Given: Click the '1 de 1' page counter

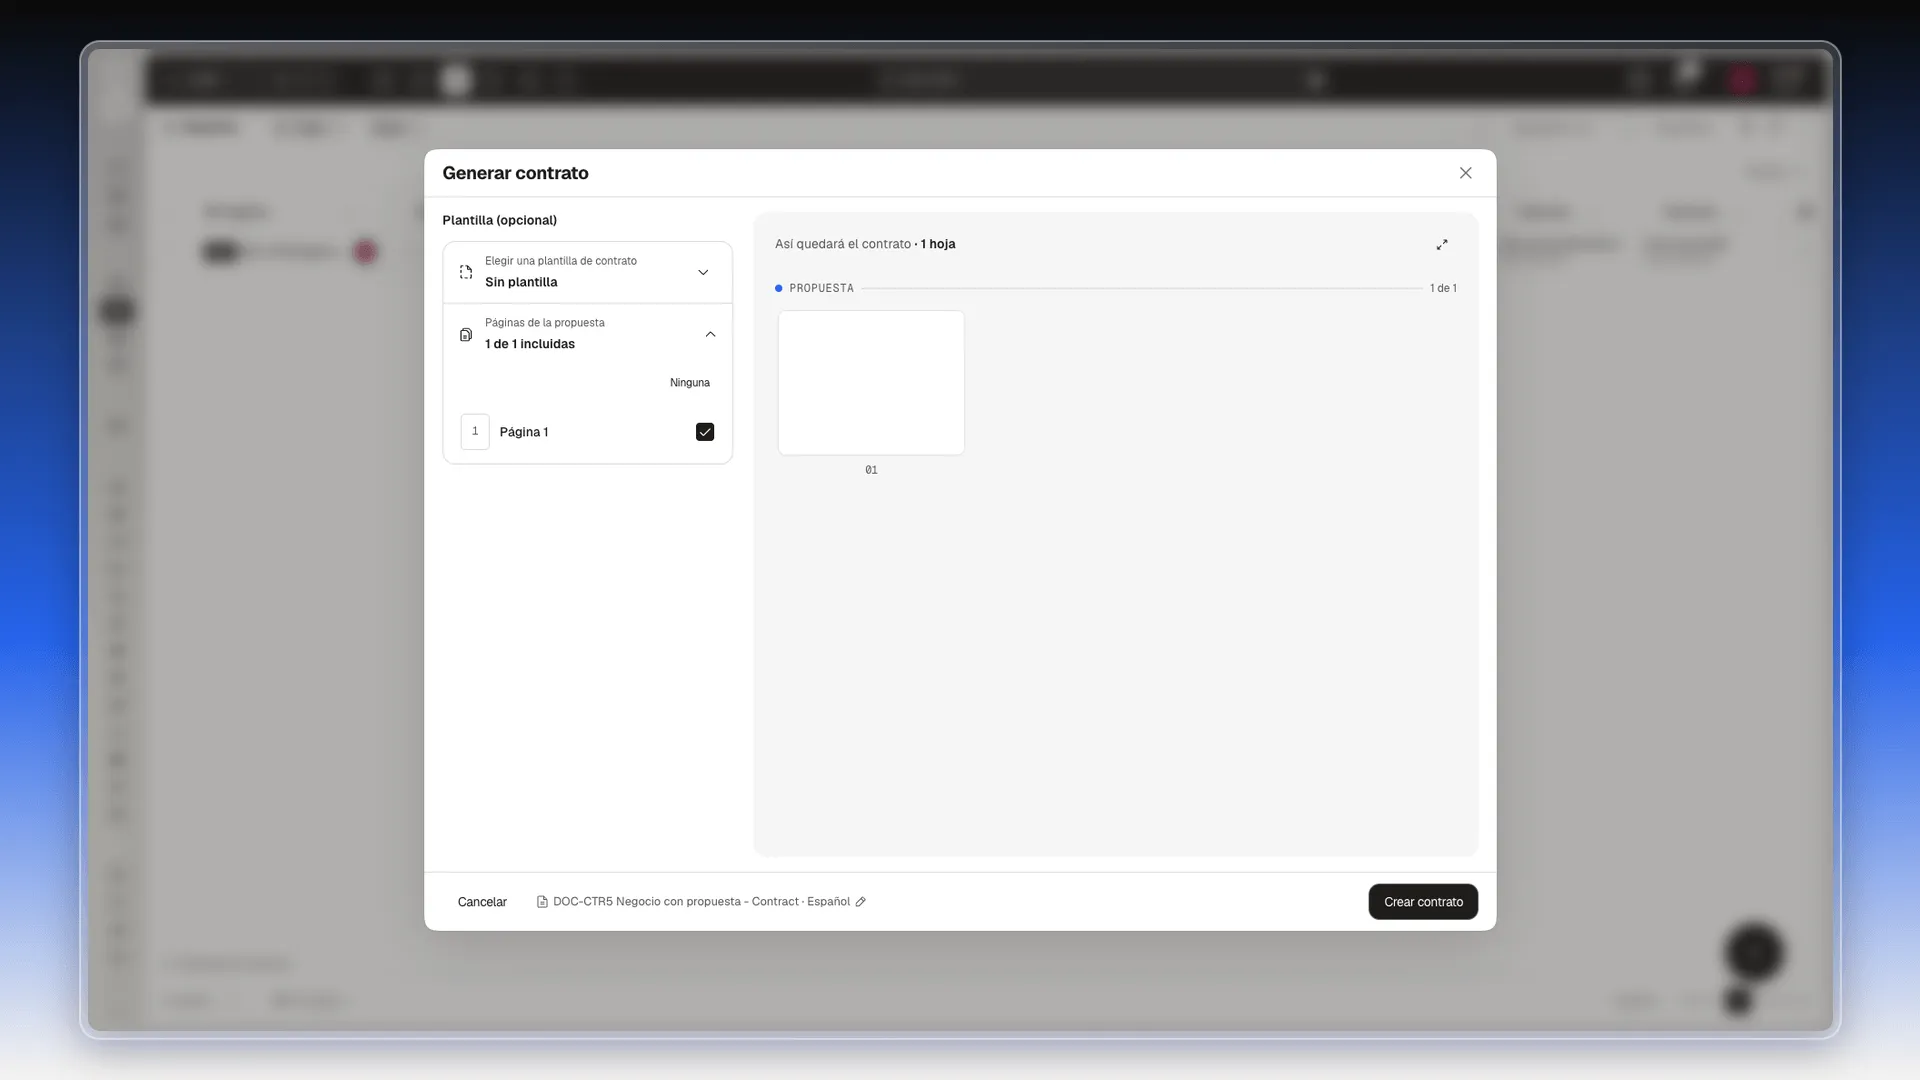Looking at the screenshot, I should 1443,288.
